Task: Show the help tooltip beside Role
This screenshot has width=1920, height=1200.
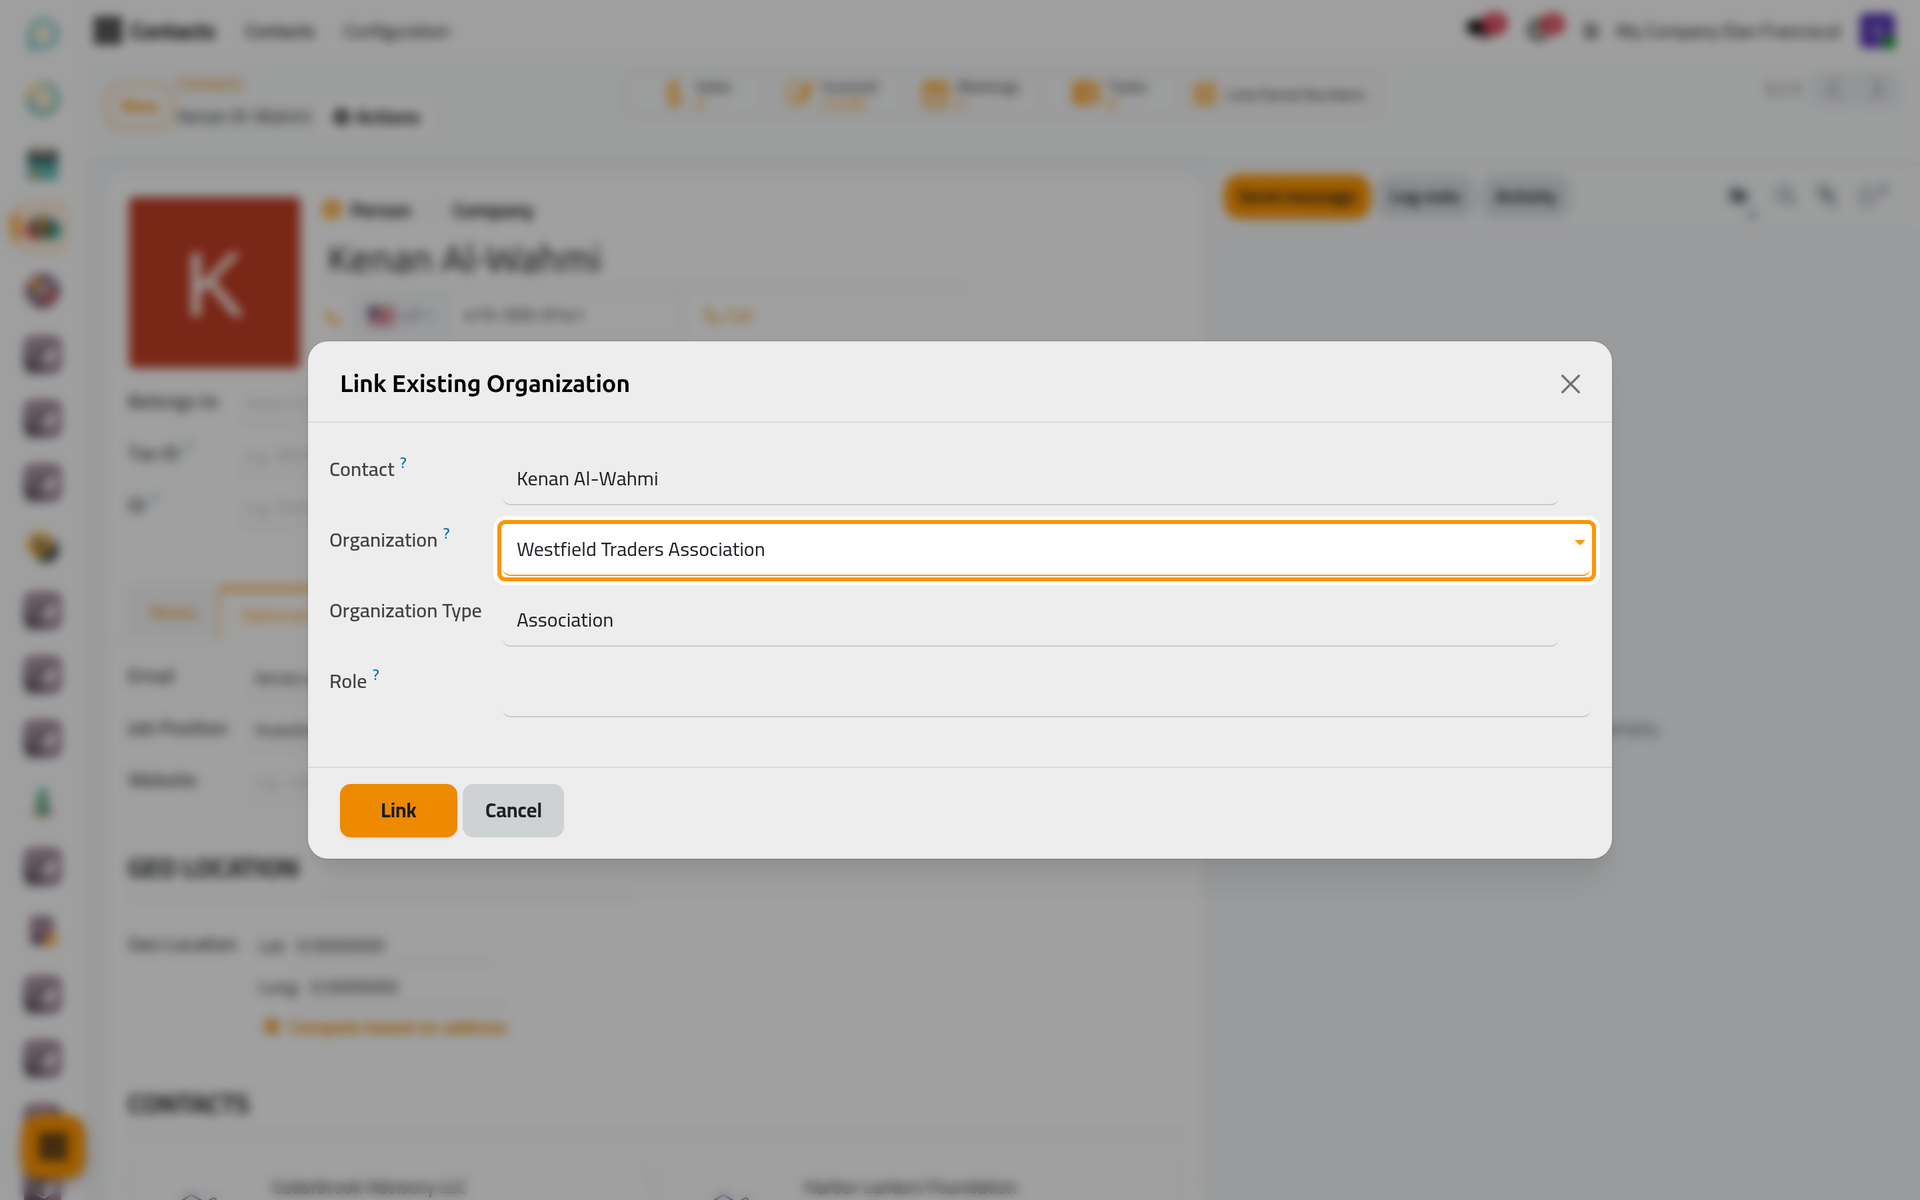Action: click(376, 674)
